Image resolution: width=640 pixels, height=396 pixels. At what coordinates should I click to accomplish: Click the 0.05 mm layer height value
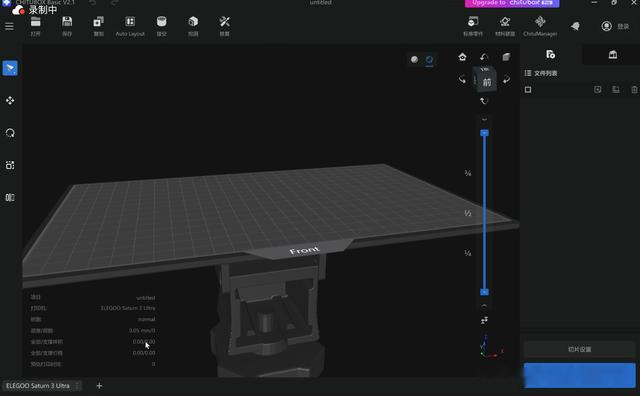click(x=142, y=330)
